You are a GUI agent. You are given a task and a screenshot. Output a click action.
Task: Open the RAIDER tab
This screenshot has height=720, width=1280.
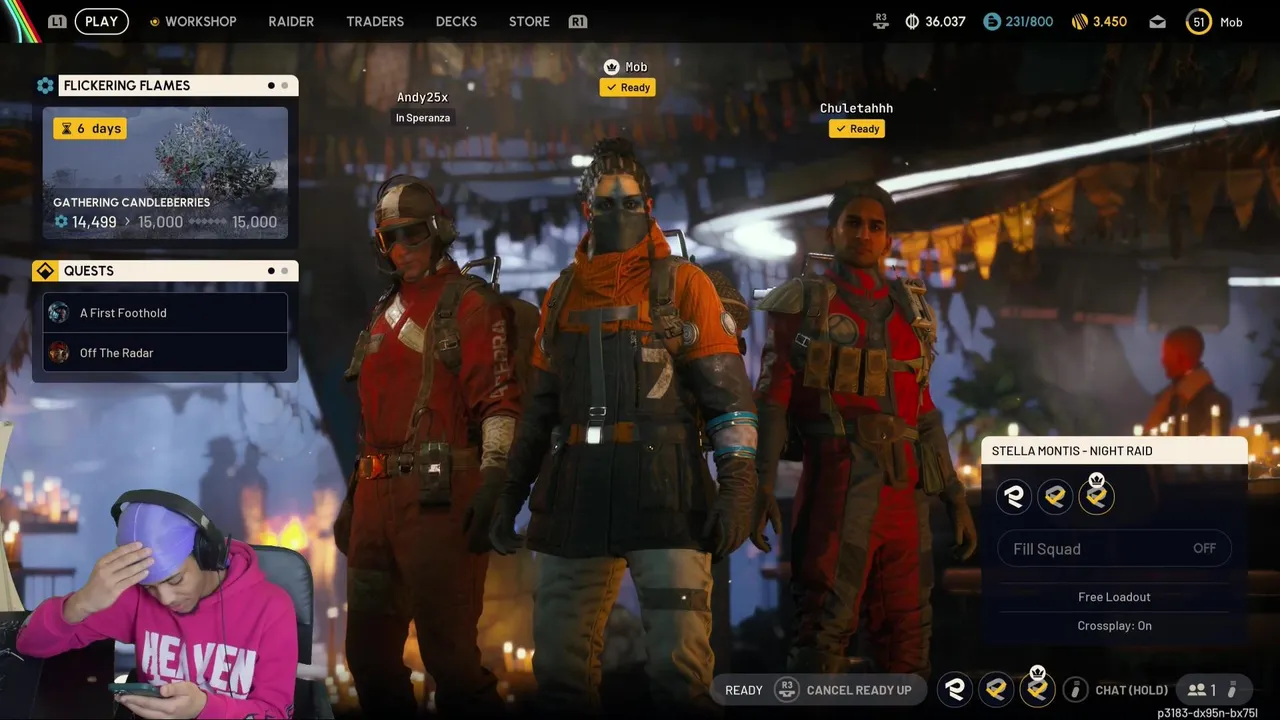tap(291, 21)
